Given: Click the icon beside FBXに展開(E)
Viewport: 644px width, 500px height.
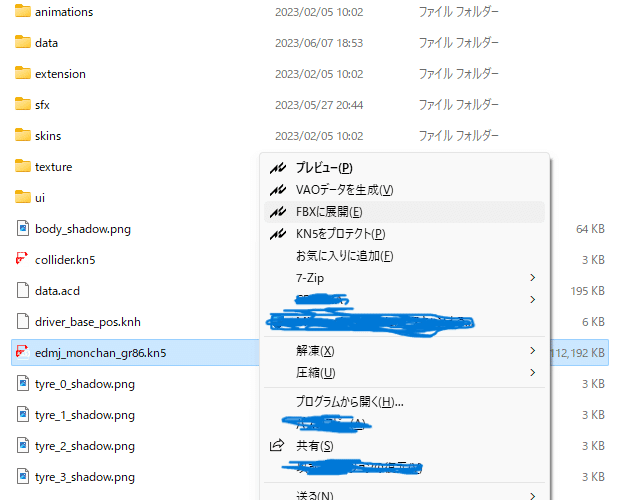Looking at the screenshot, I should (278, 212).
